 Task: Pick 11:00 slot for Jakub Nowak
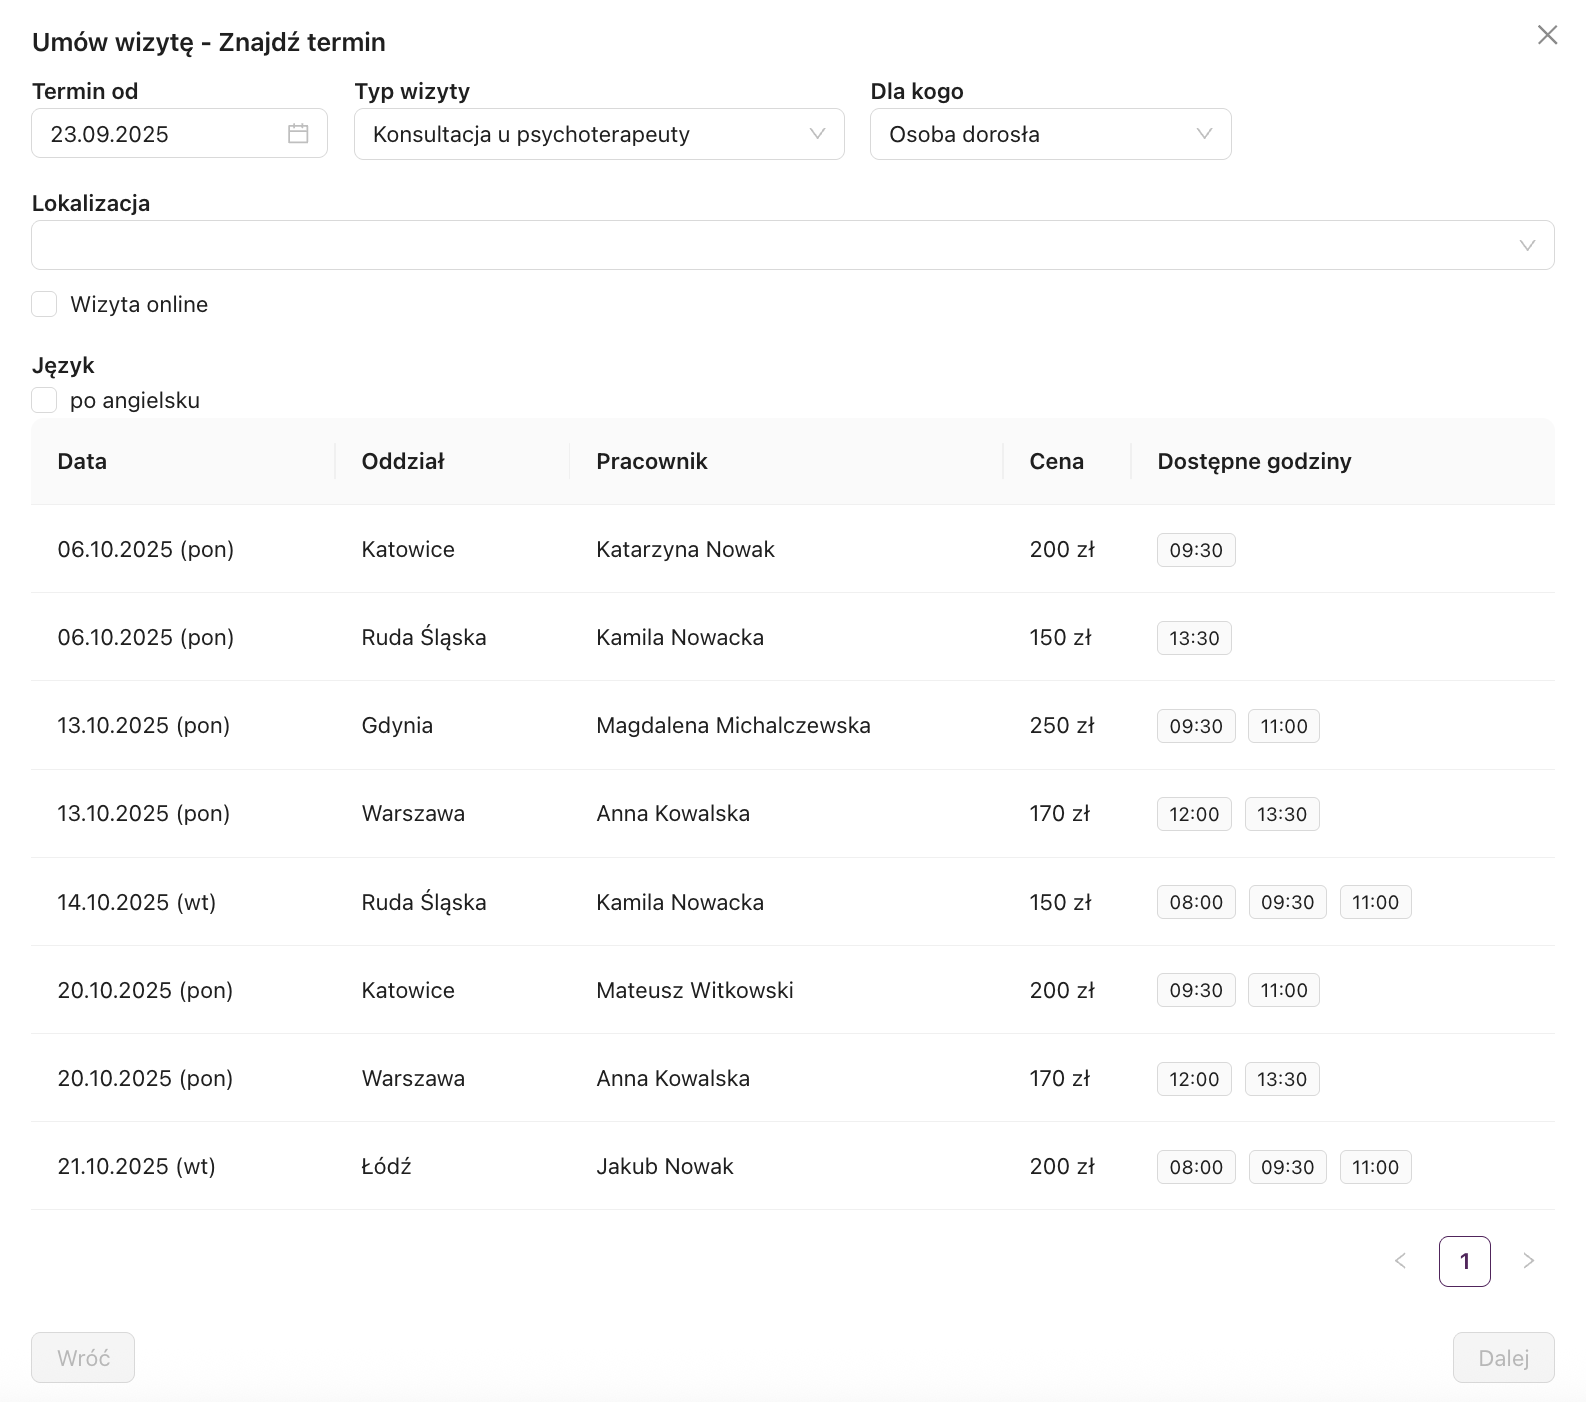point(1375,1167)
